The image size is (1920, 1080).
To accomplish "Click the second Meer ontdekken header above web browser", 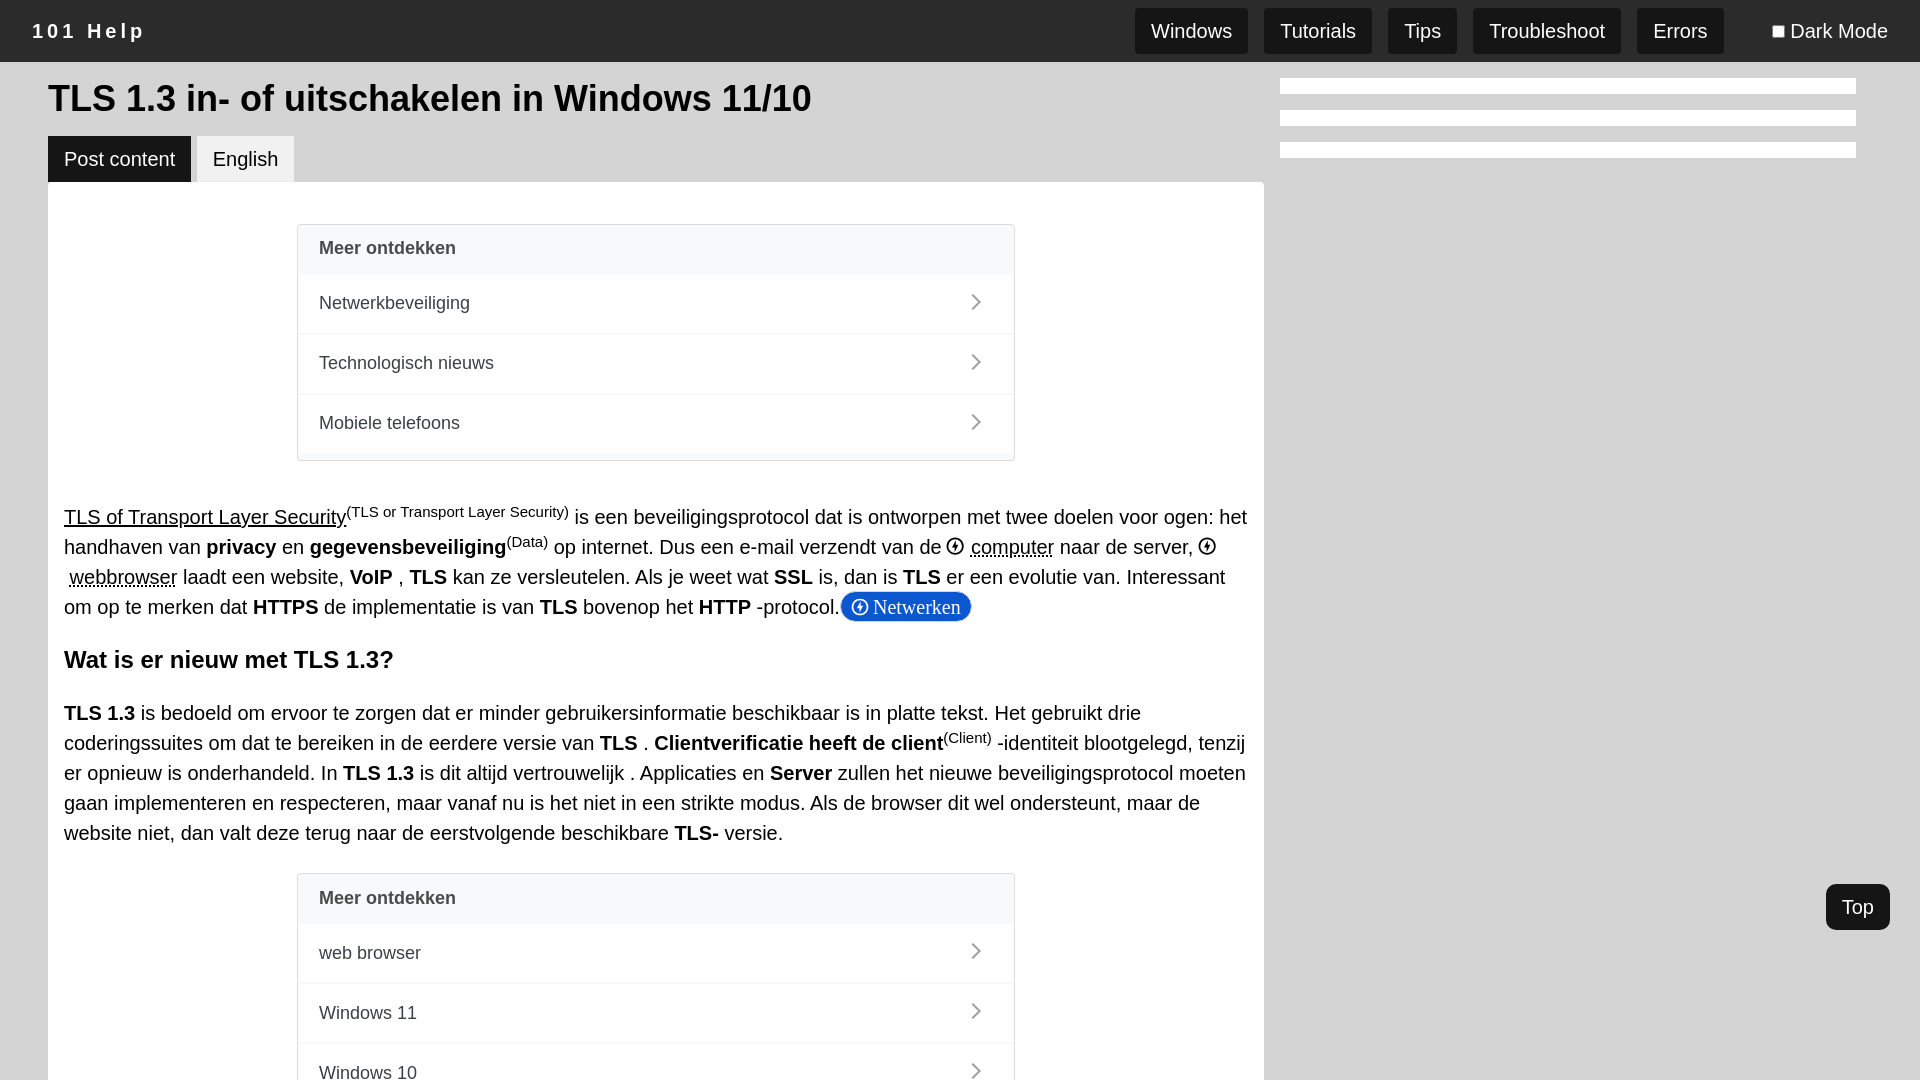I will point(387,898).
